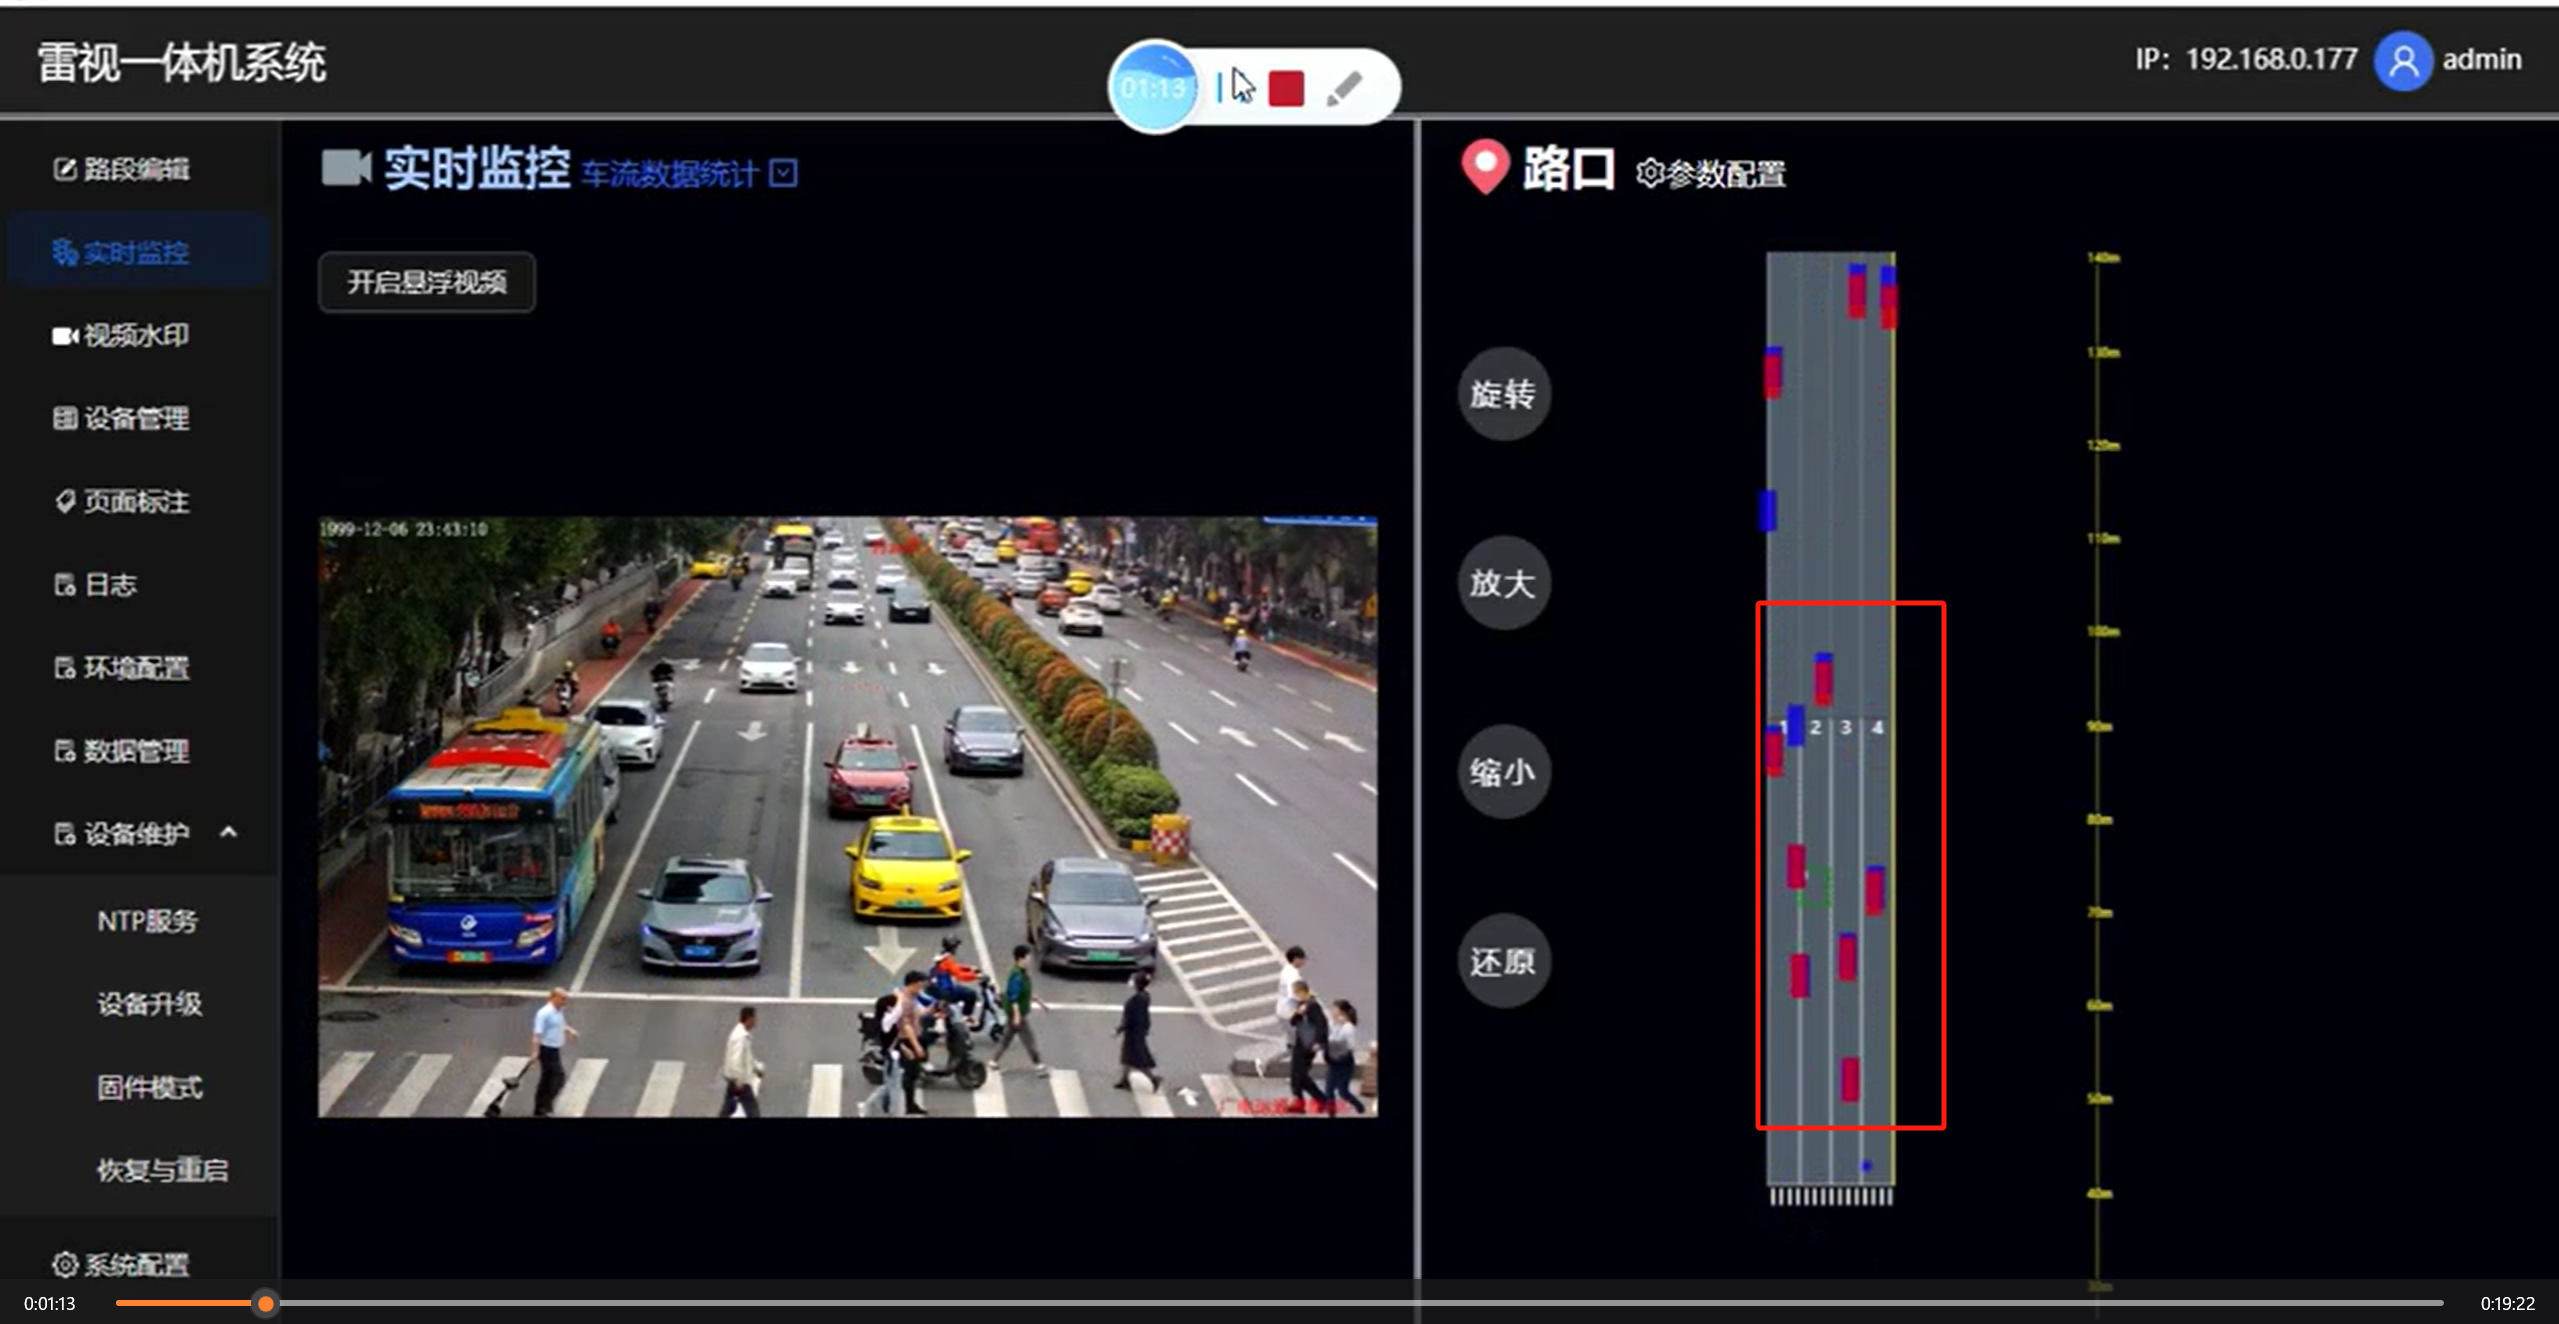Click the blue recording timer circle
Viewport: 2559px width, 1324px height.
coord(1153,88)
